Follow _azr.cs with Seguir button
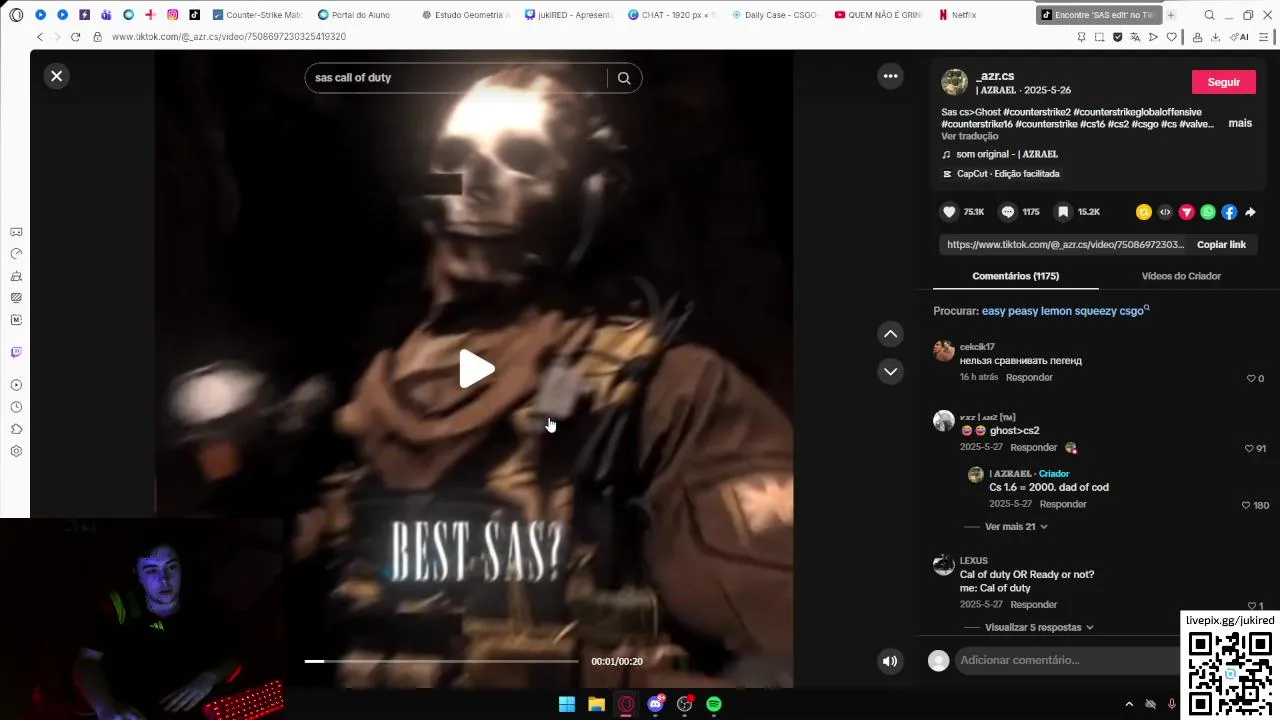Image resolution: width=1280 pixels, height=720 pixels. tap(1223, 82)
